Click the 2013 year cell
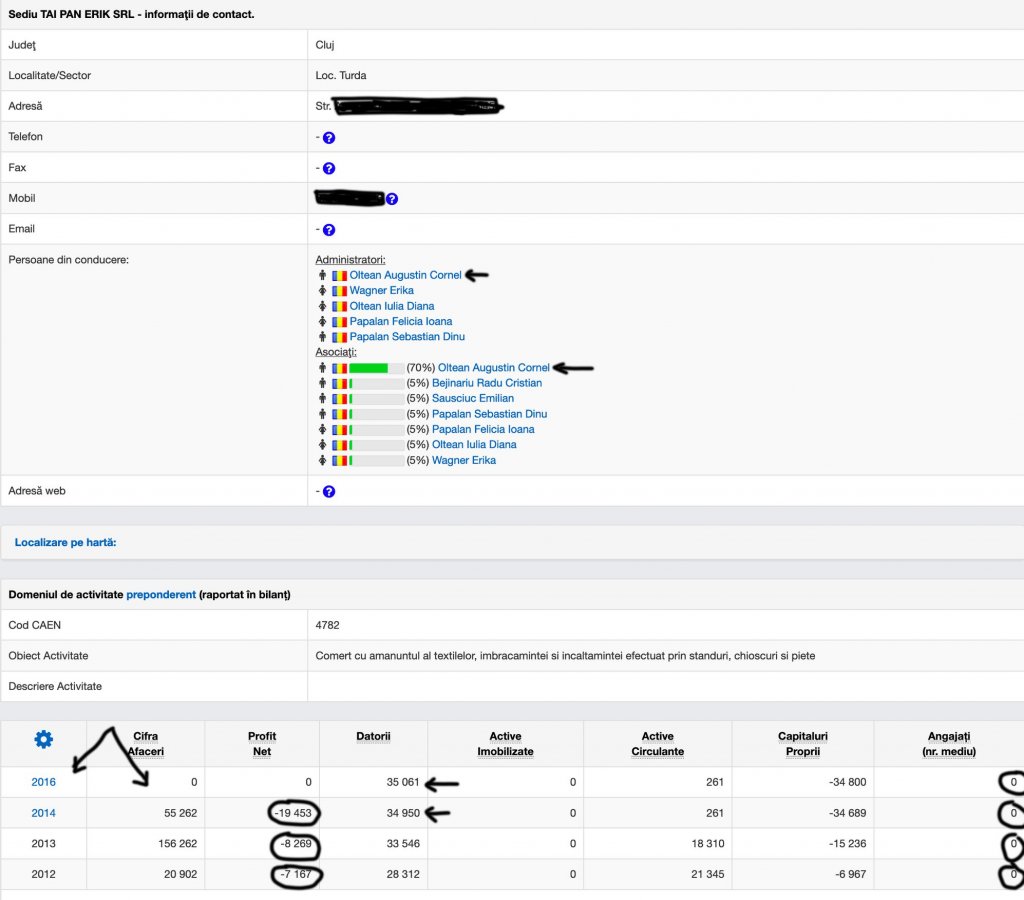1024x900 pixels. [x=44, y=844]
